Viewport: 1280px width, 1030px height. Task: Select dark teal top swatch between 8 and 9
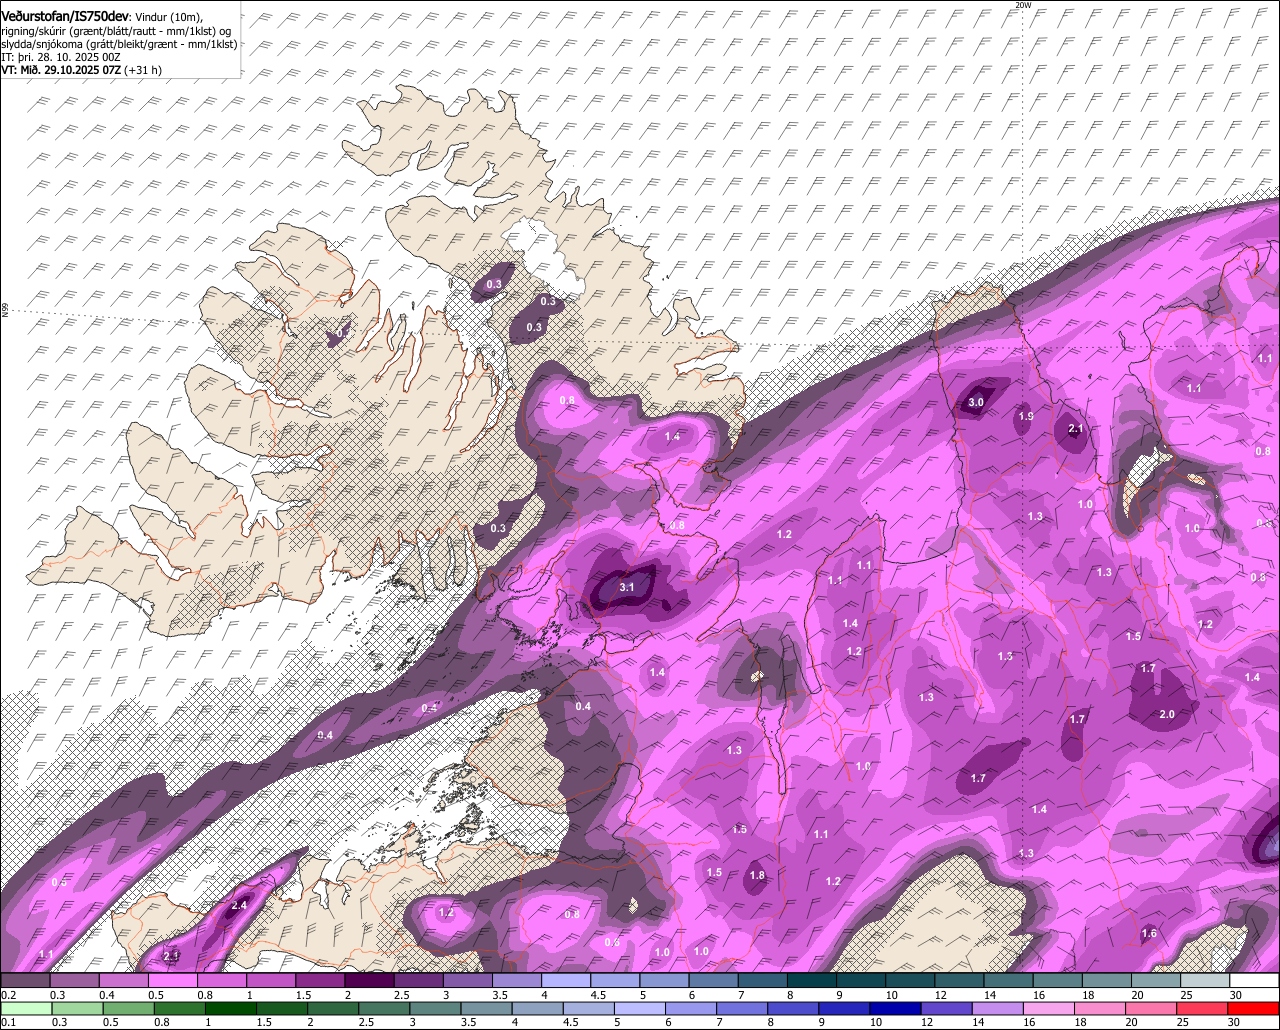tap(812, 980)
